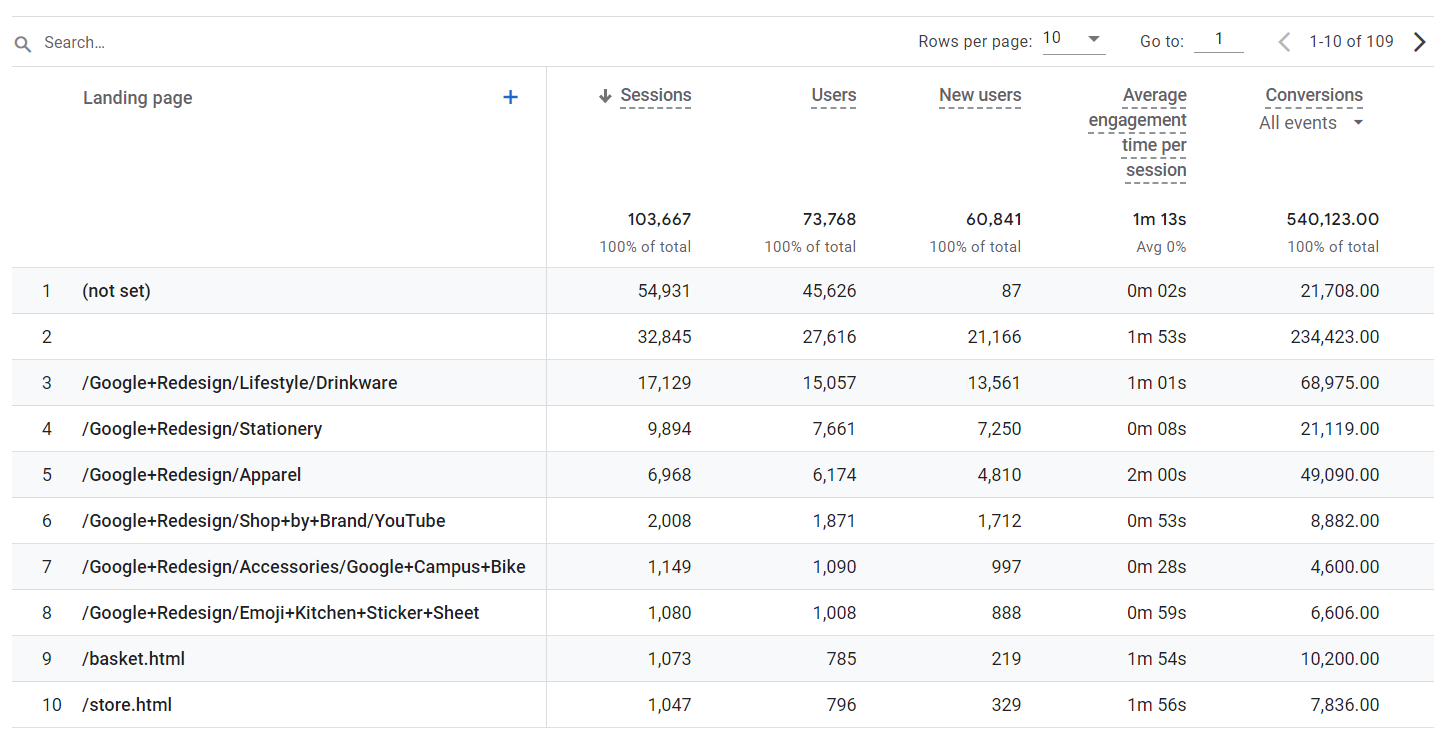This screenshot has width=1452, height=736.
Task: Sort table by New users column
Action: [x=980, y=96]
